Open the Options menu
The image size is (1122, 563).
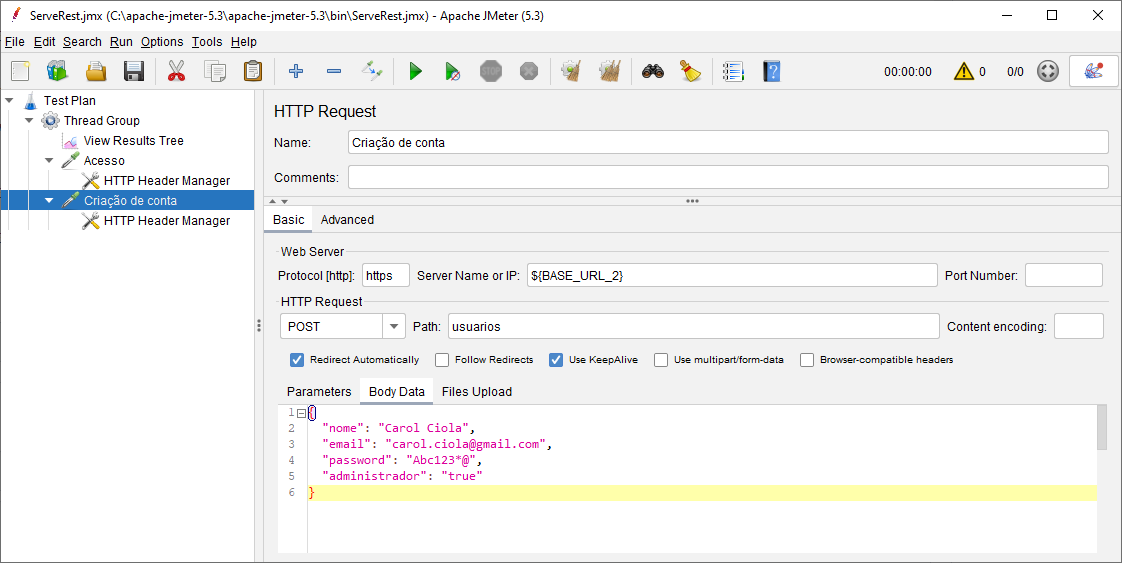(162, 41)
